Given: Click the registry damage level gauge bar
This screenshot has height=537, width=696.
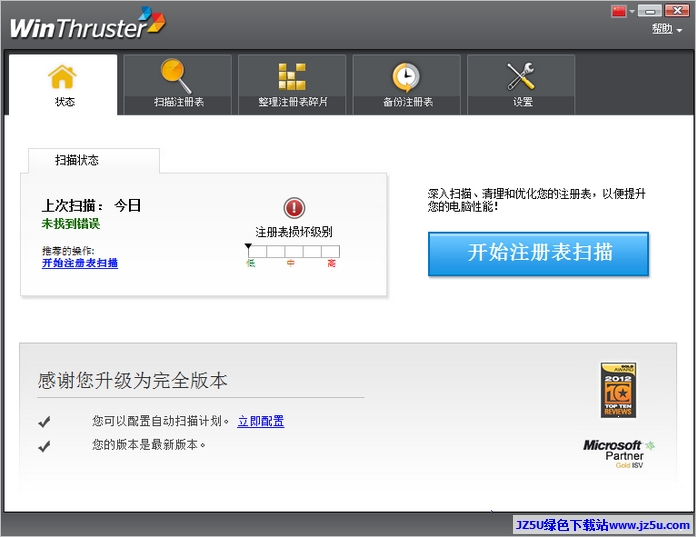Looking at the screenshot, I should point(294,252).
